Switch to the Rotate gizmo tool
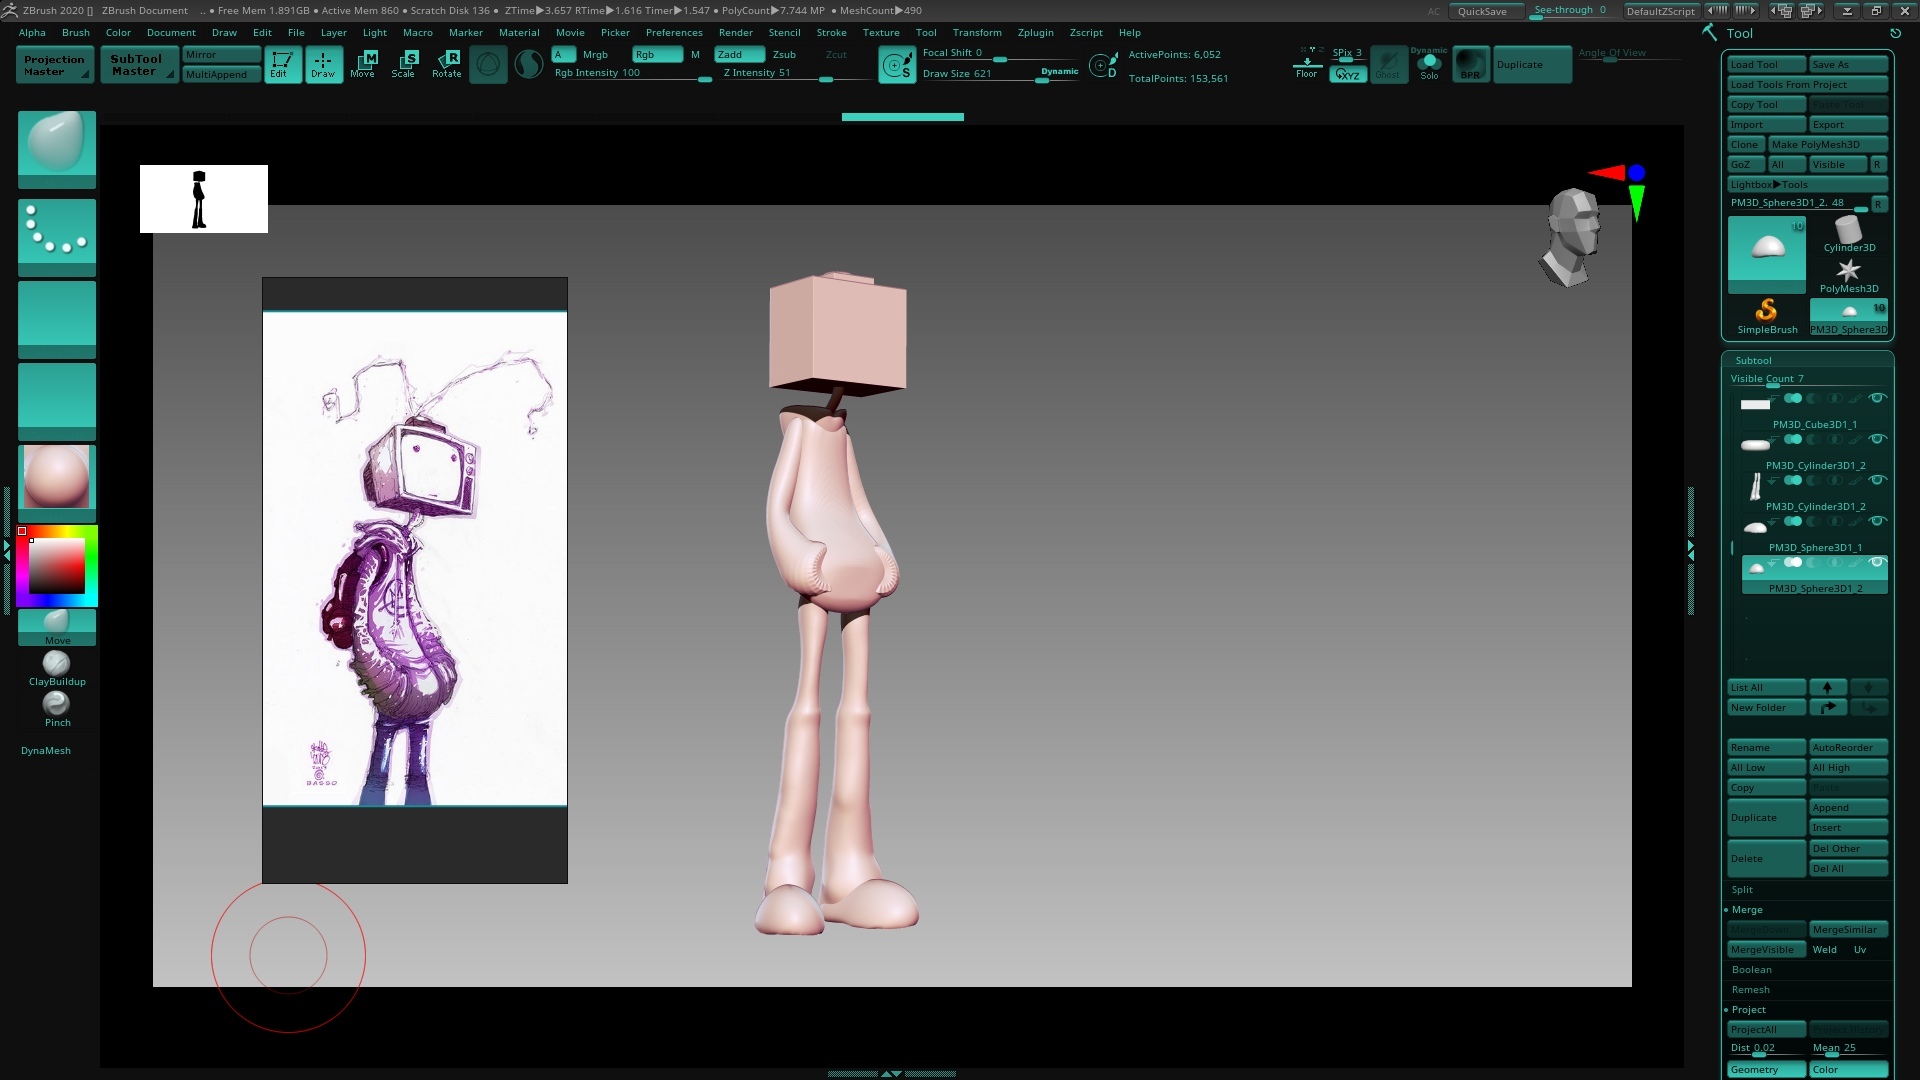This screenshot has height=1080, width=1920. [x=447, y=65]
